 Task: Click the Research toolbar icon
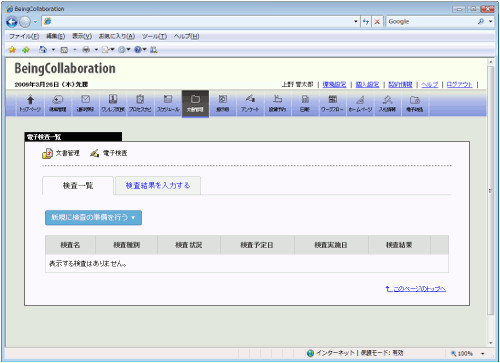pyautogui.click(x=154, y=50)
